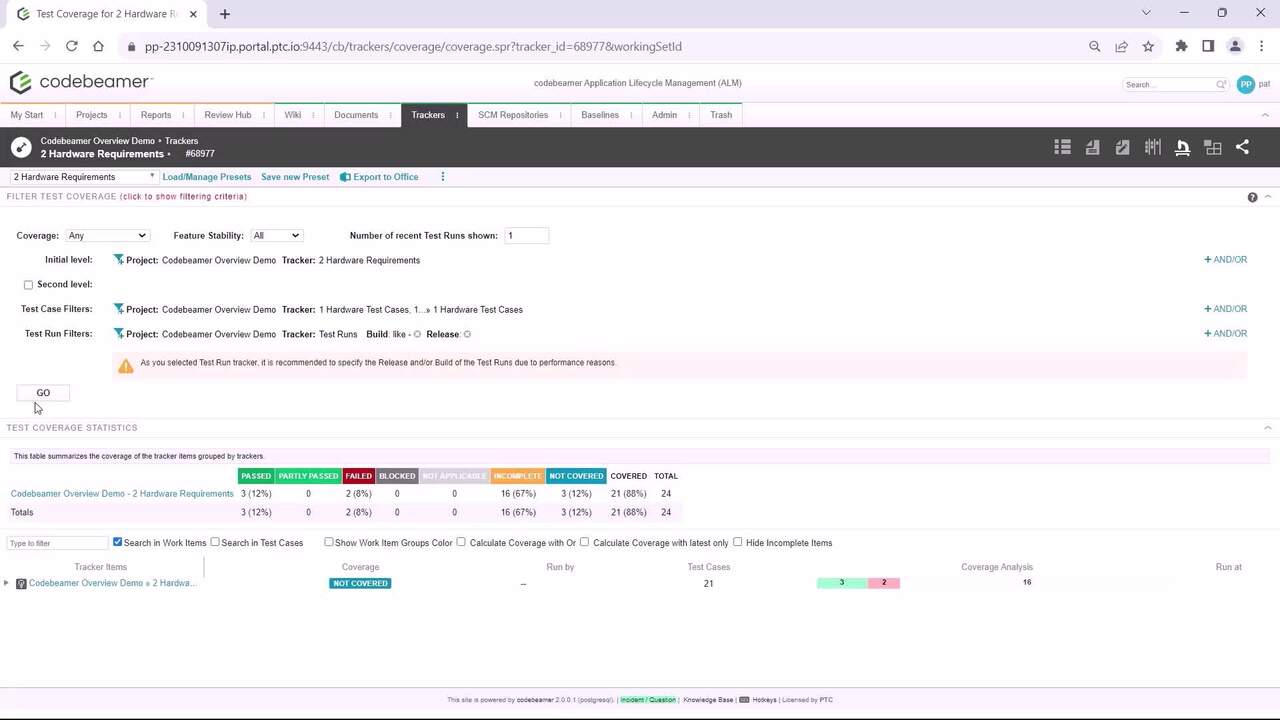The image size is (1280, 720).
Task: Click the browser reload button
Action: (72, 46)
